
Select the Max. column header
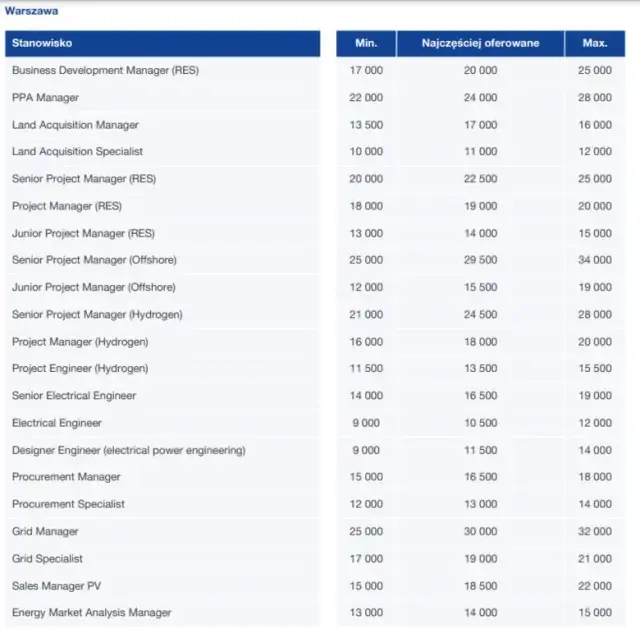click(x=595, y=43)
